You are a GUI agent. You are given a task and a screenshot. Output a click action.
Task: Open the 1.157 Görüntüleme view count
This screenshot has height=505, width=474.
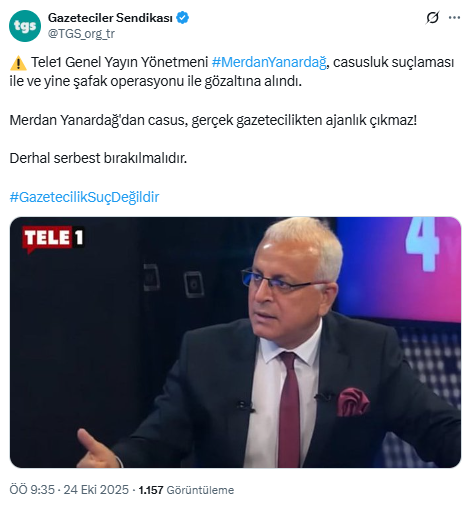(186, 490)
